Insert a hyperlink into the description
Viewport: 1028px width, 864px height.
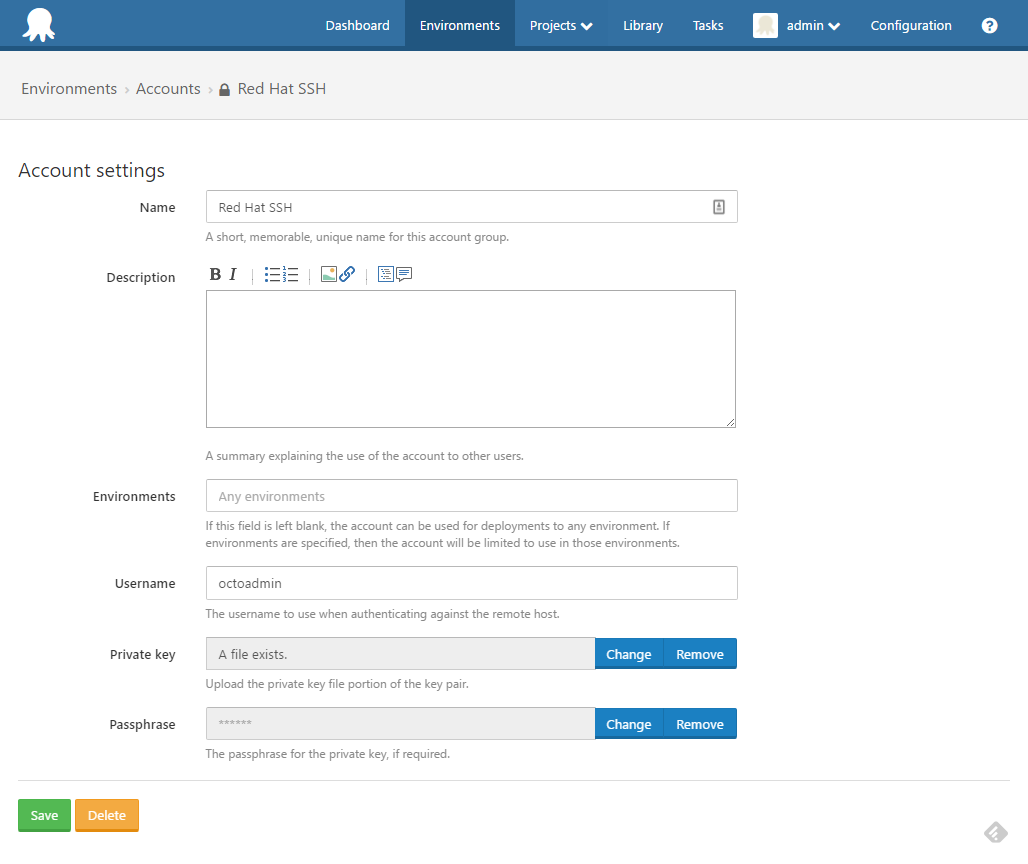point(347,274)
